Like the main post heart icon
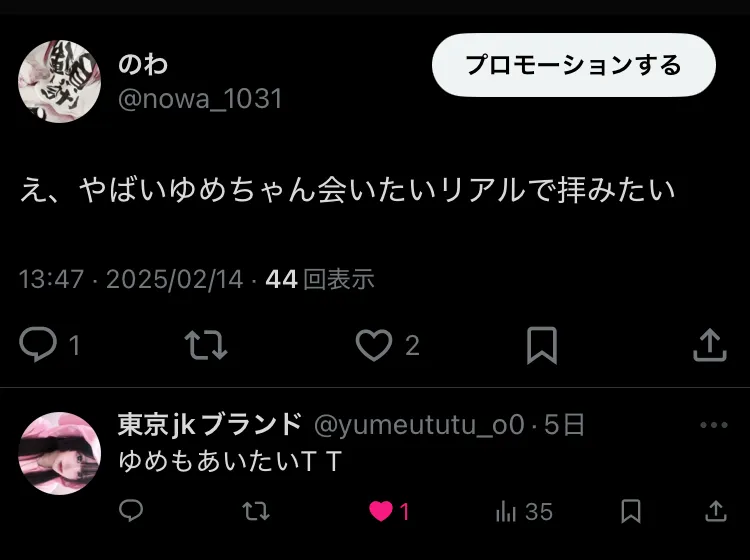This screenshot has height=560, width=750. [x=374, y=345]
